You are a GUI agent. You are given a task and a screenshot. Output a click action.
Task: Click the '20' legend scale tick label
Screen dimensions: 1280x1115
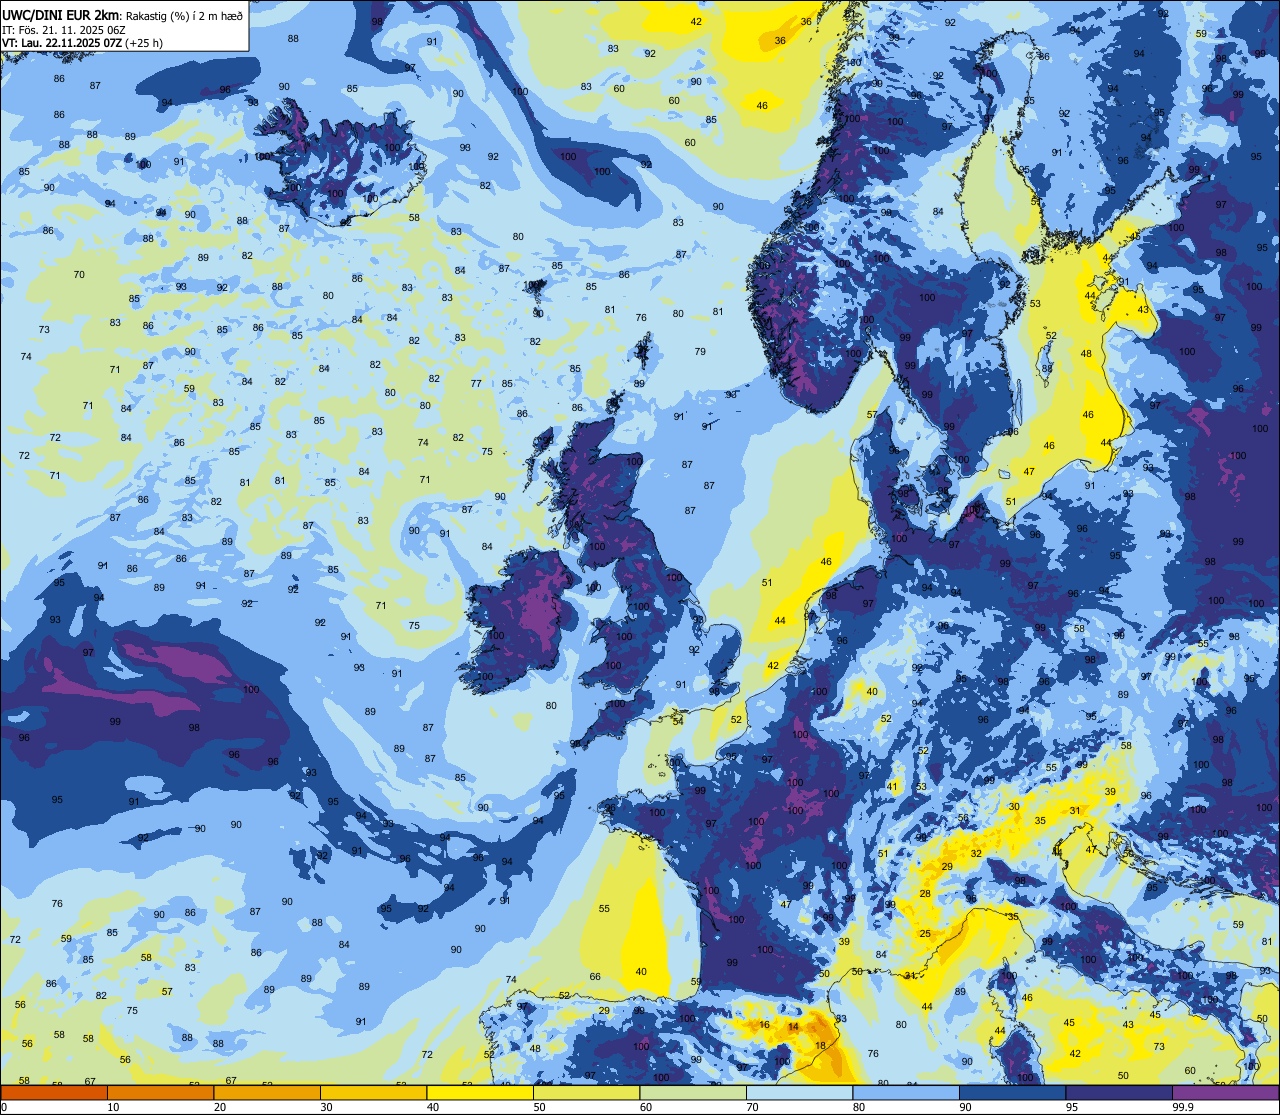tap(220, 1107)
